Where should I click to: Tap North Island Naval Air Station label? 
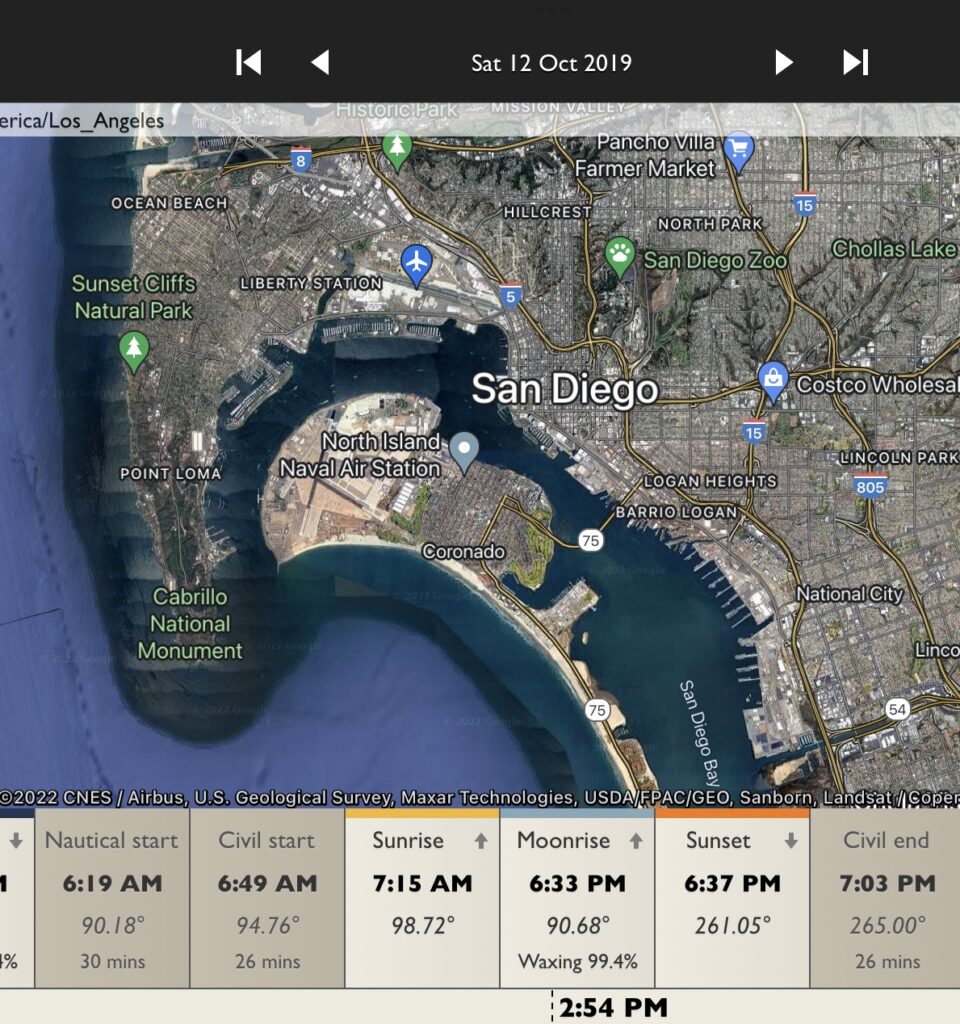click(x=360, y=455)
